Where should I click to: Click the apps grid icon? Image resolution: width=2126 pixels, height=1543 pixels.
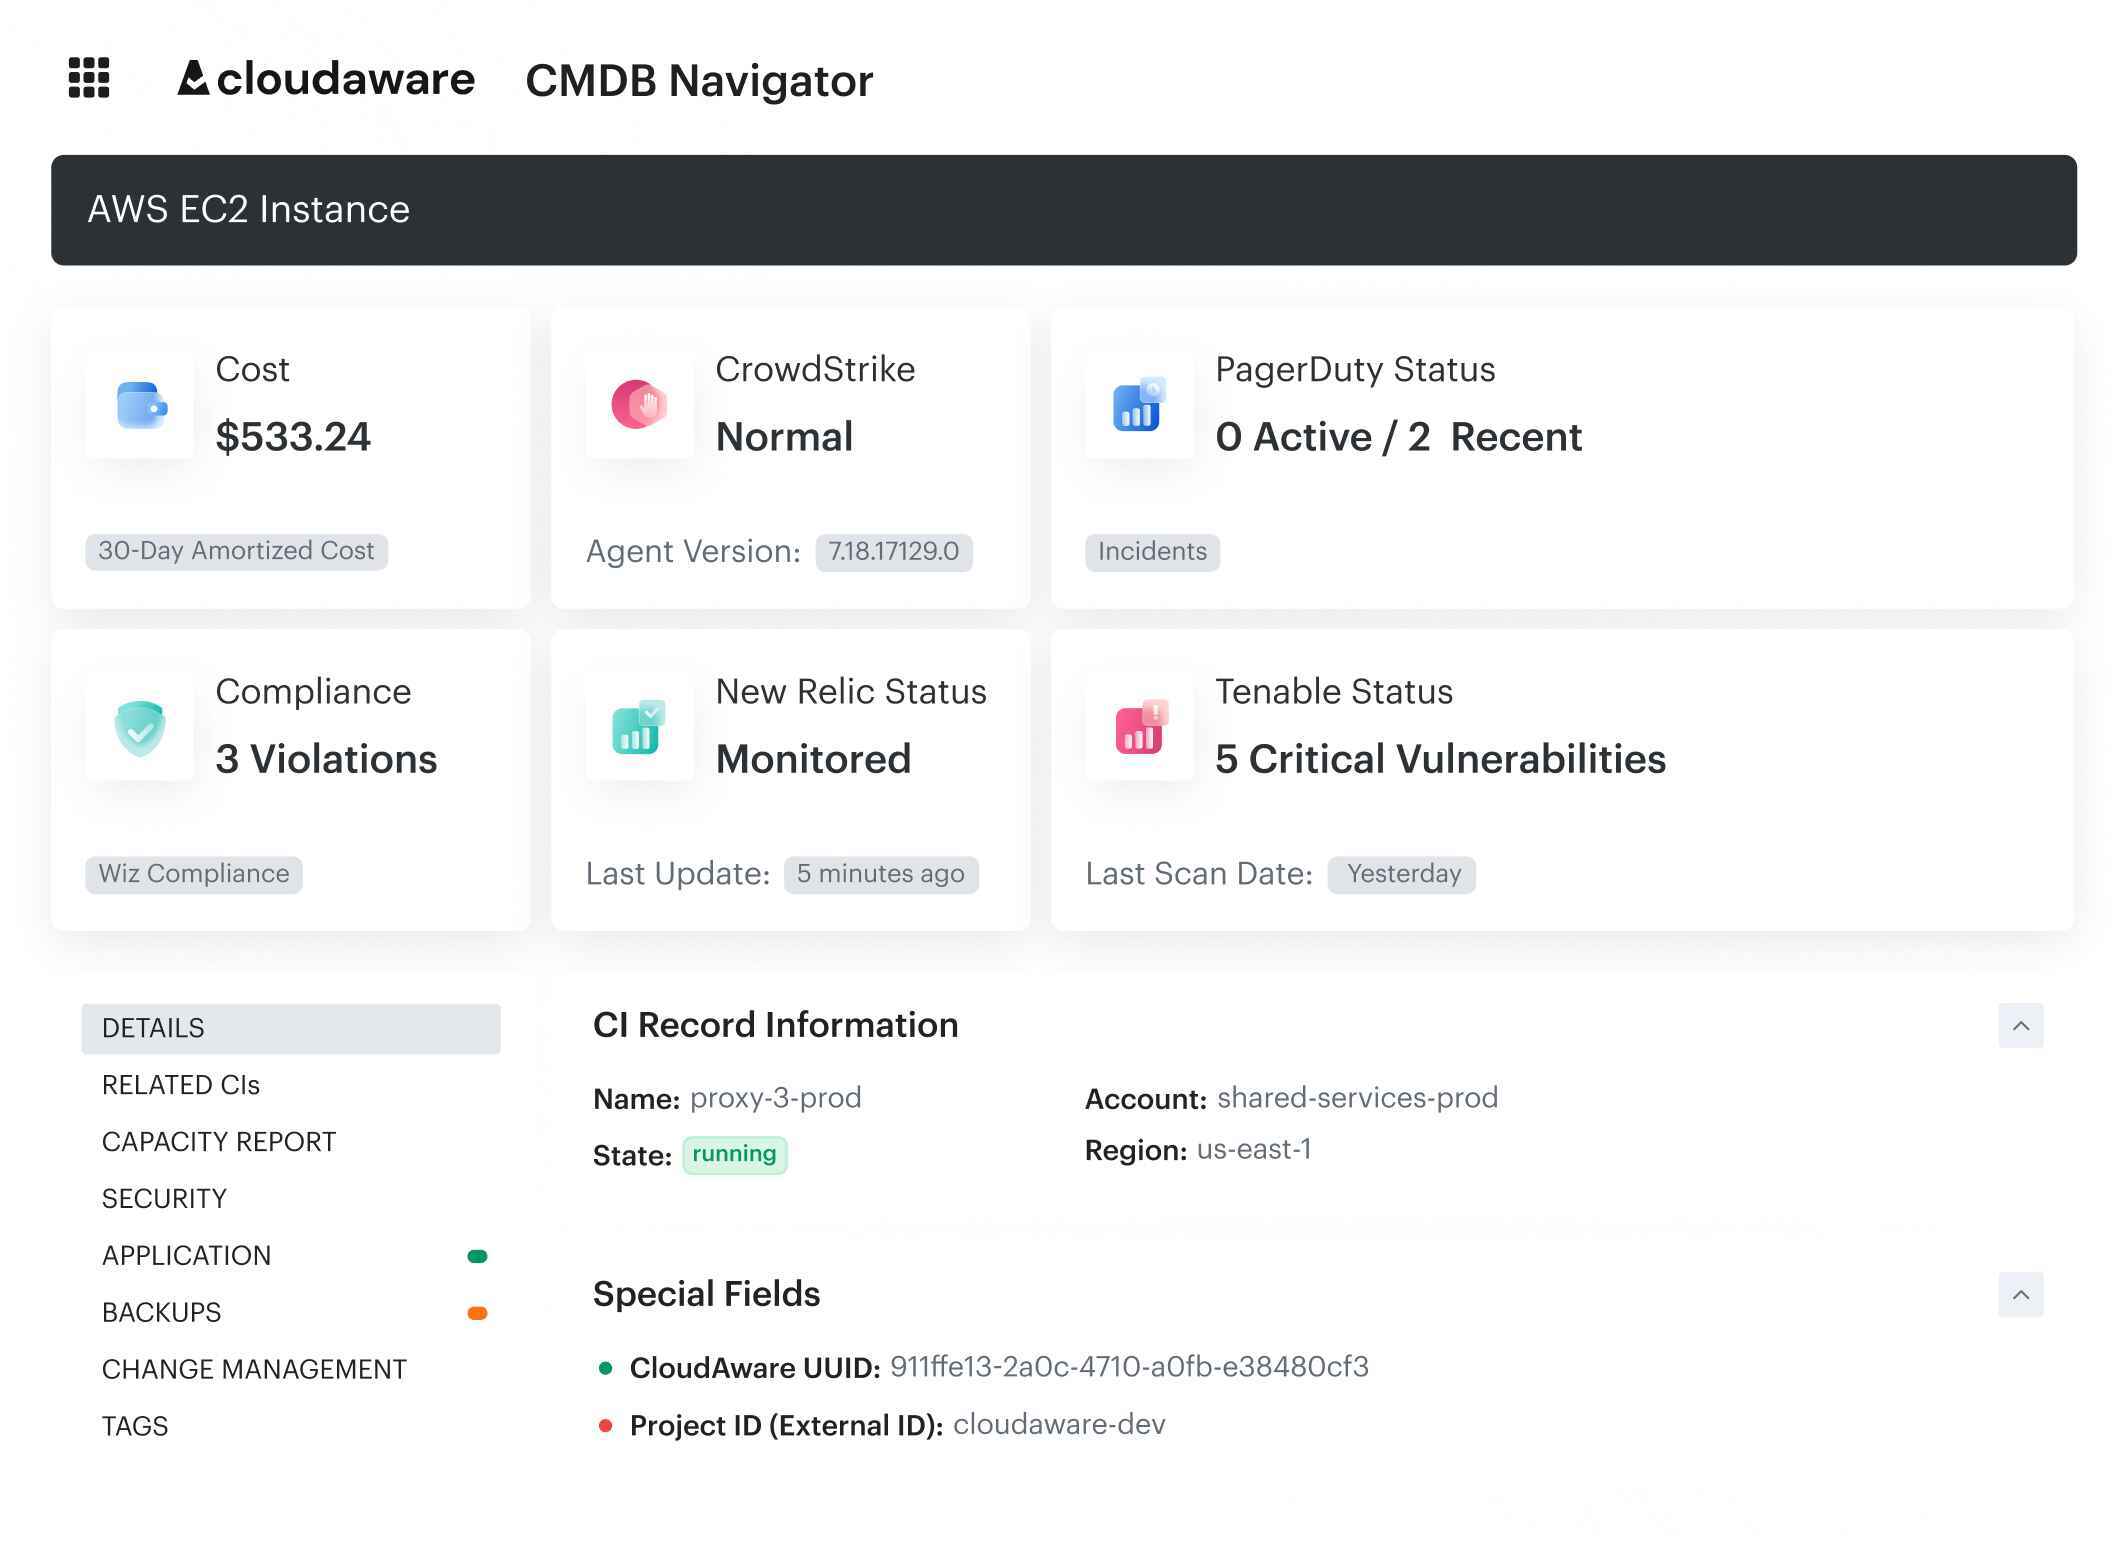89,80
